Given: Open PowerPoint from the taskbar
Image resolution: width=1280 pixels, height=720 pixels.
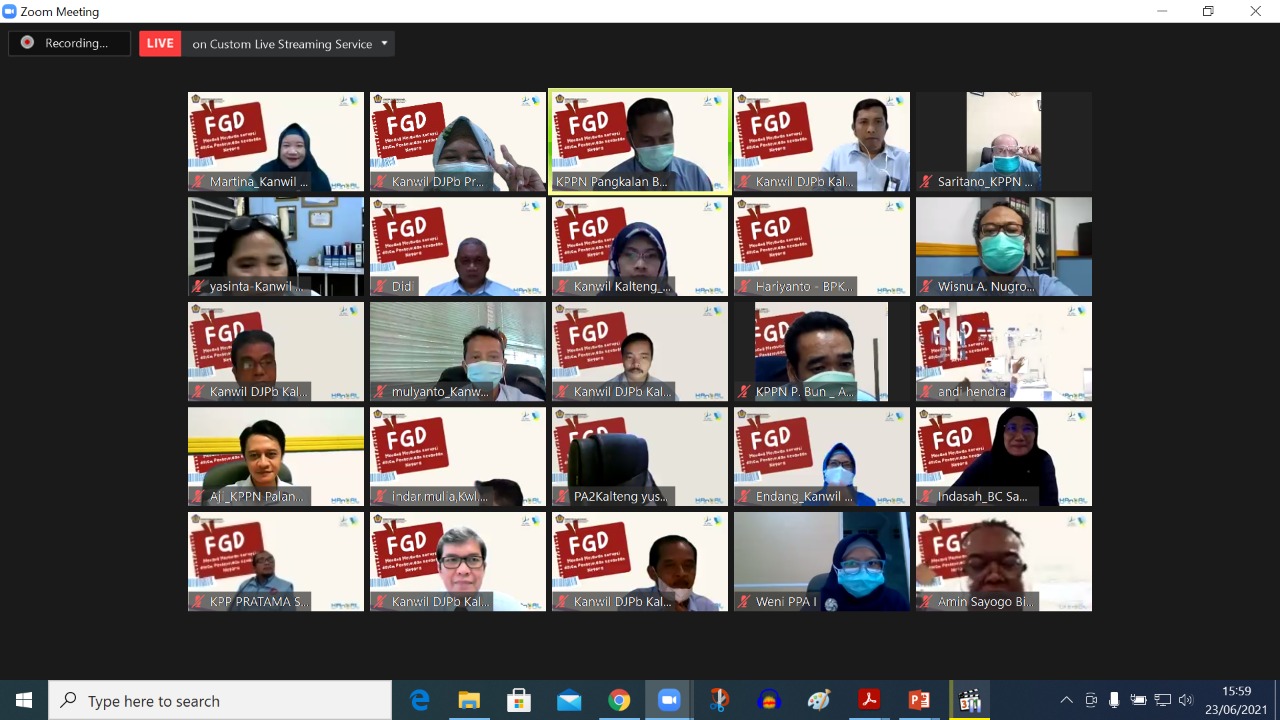Looking at the screenshot, I should point(919,700).
